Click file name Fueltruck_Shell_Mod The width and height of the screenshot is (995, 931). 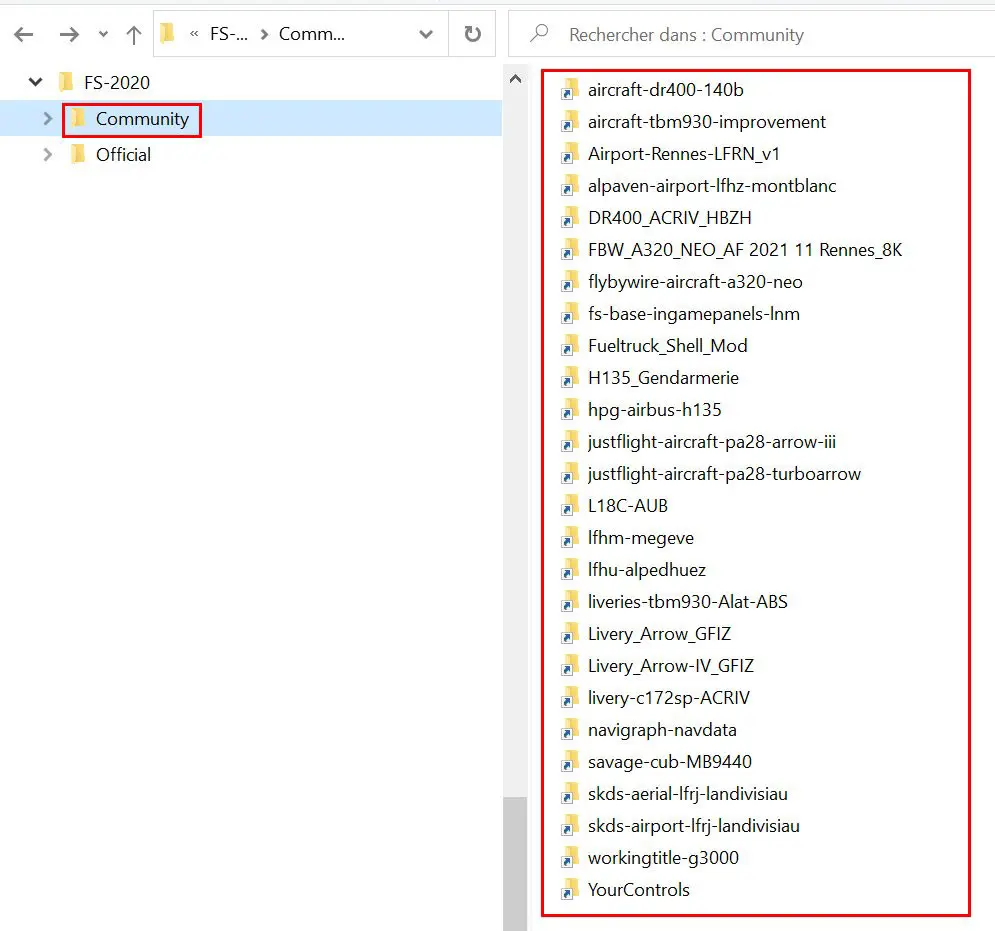[668, 345]
